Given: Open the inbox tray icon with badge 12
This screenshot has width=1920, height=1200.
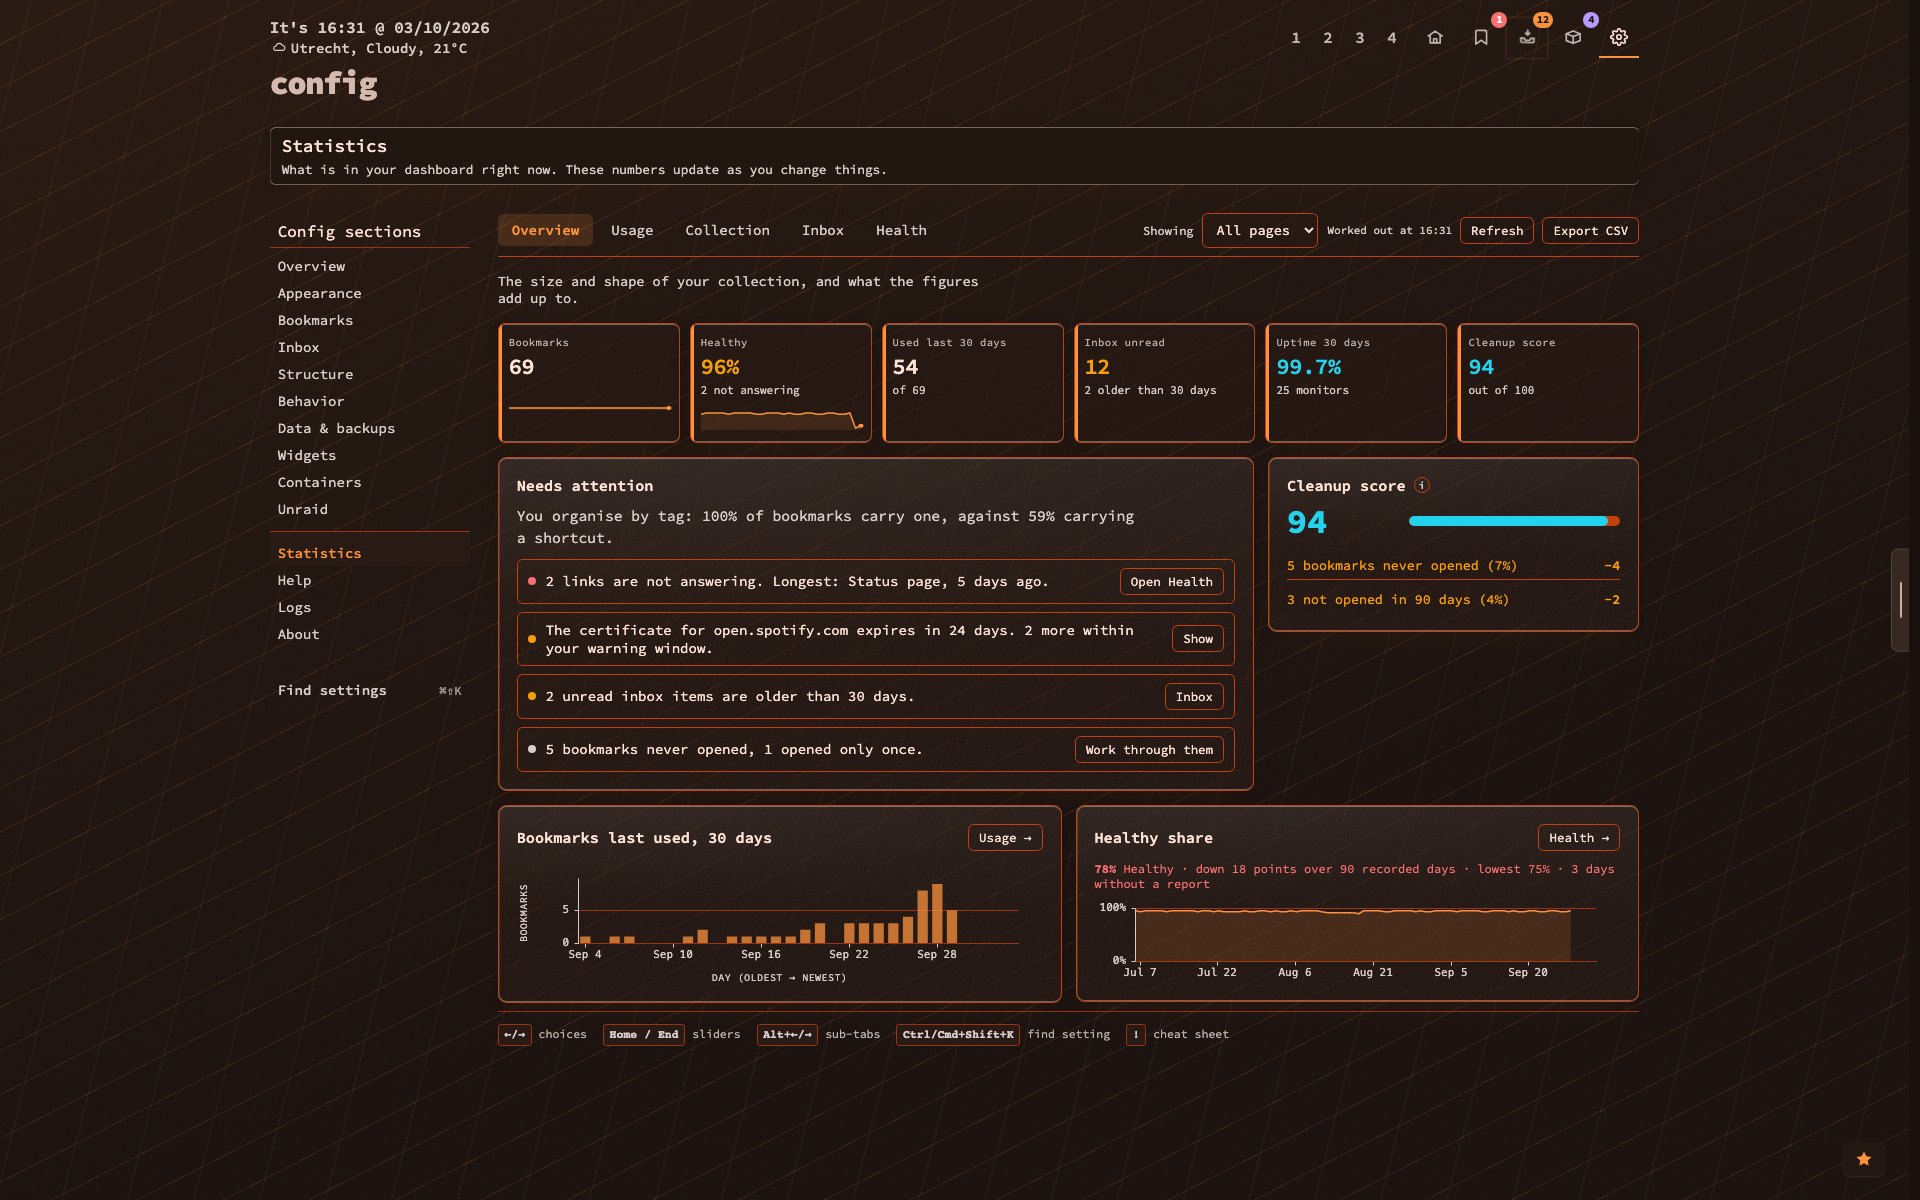Looking at the screenshot, I should [x=1527, y=37].
